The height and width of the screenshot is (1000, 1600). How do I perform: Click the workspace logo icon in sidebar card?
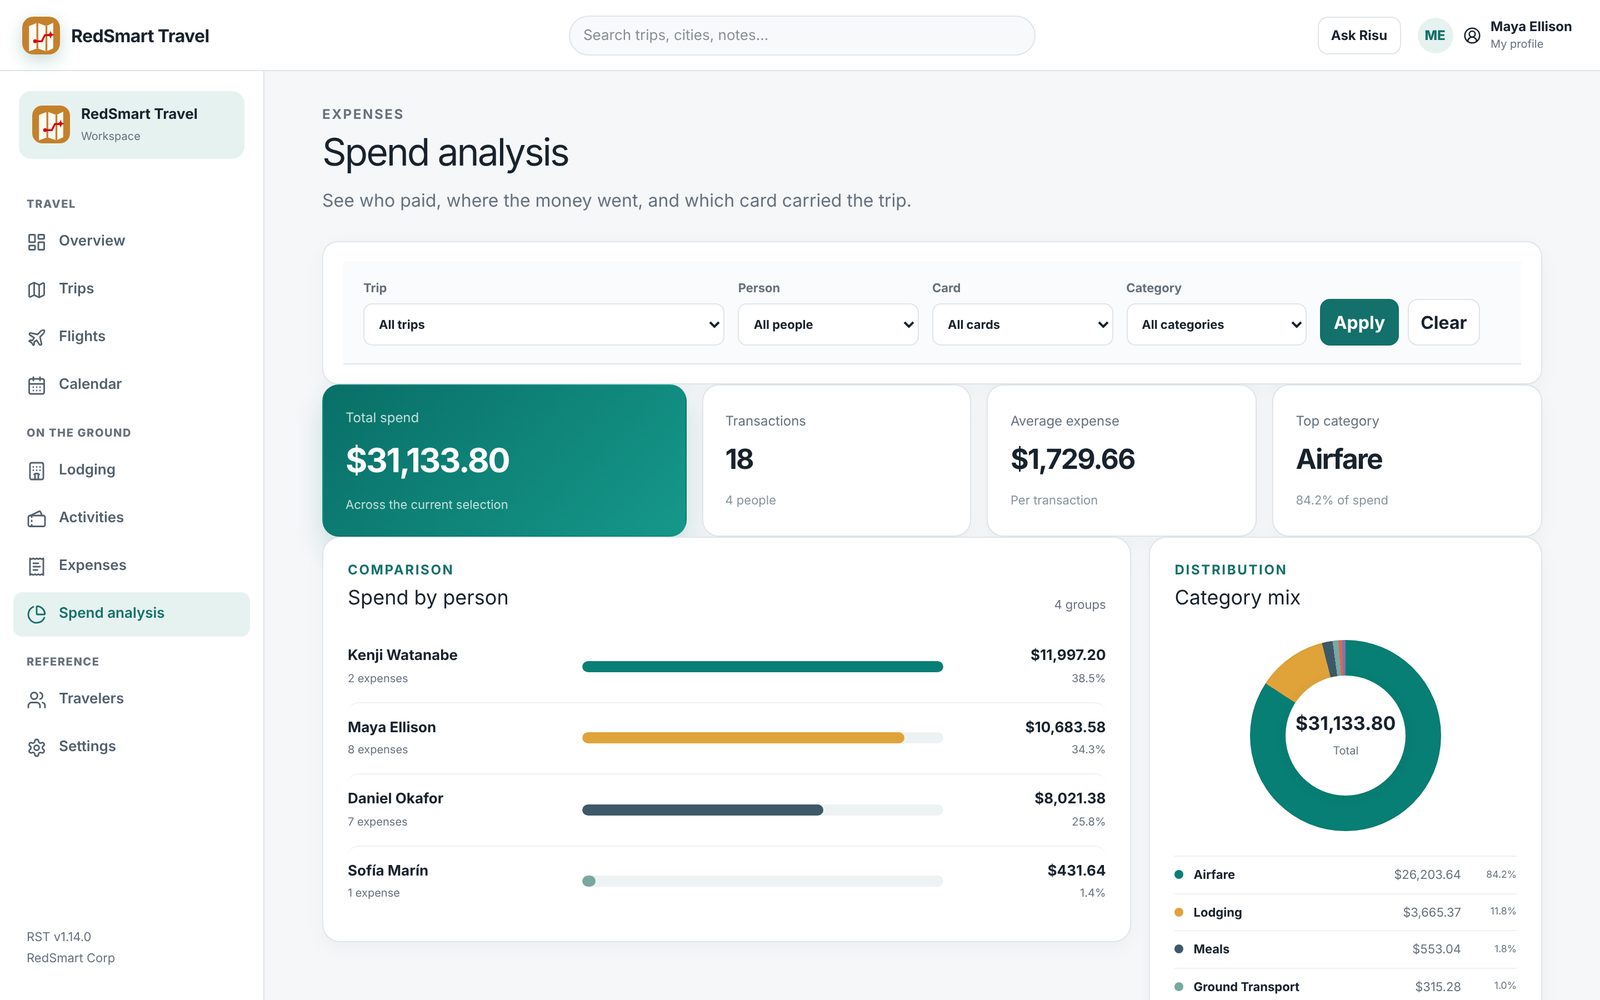pyautogui.click(x=51, y=125)
